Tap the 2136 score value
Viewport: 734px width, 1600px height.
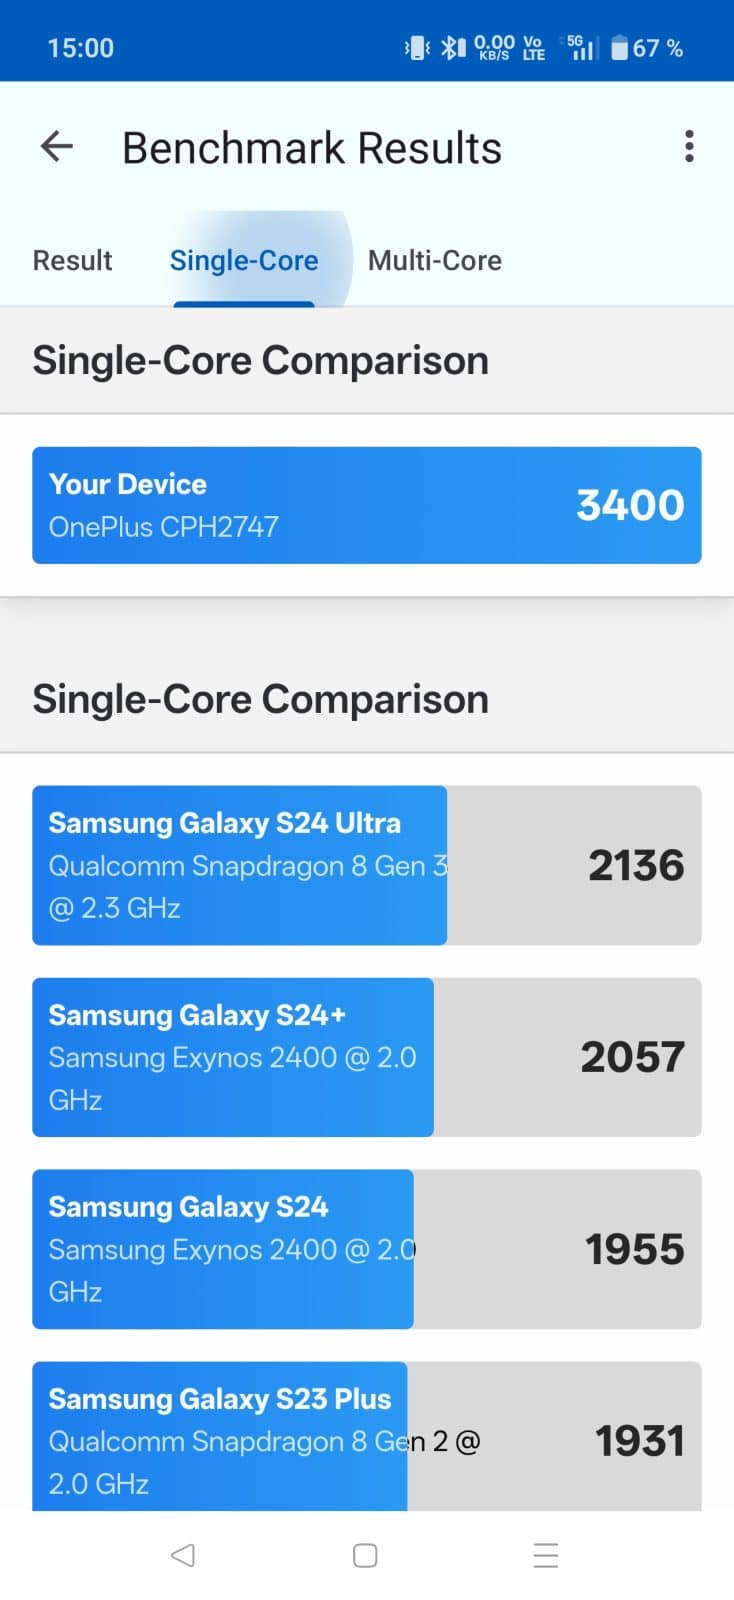[x=636, y=866]
